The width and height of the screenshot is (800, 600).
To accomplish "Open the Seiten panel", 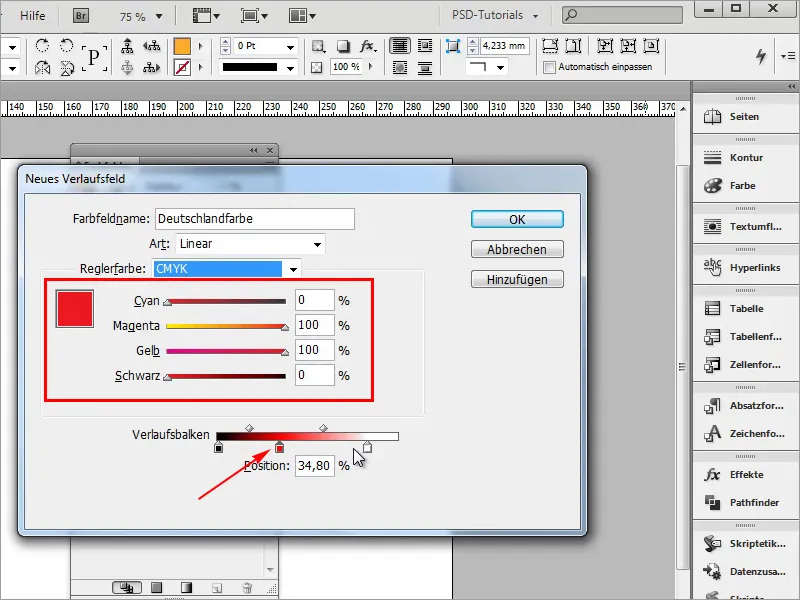I will click(x=745, y=116).
